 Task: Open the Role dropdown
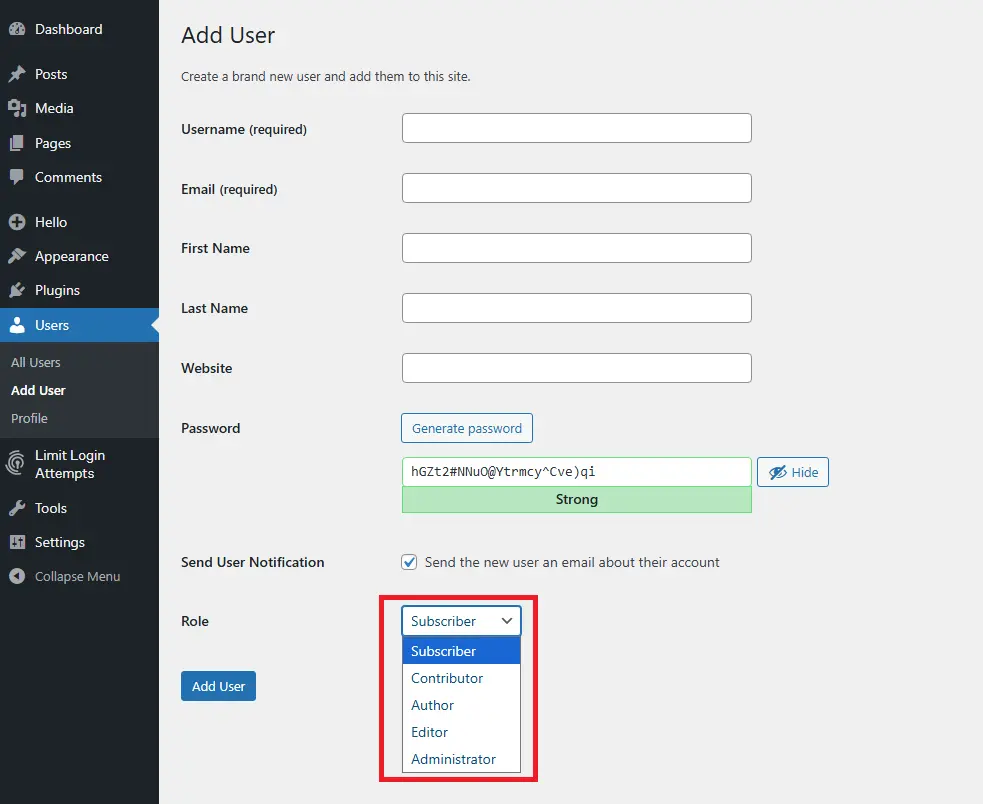pyautogui.click(x=461, y=620)
